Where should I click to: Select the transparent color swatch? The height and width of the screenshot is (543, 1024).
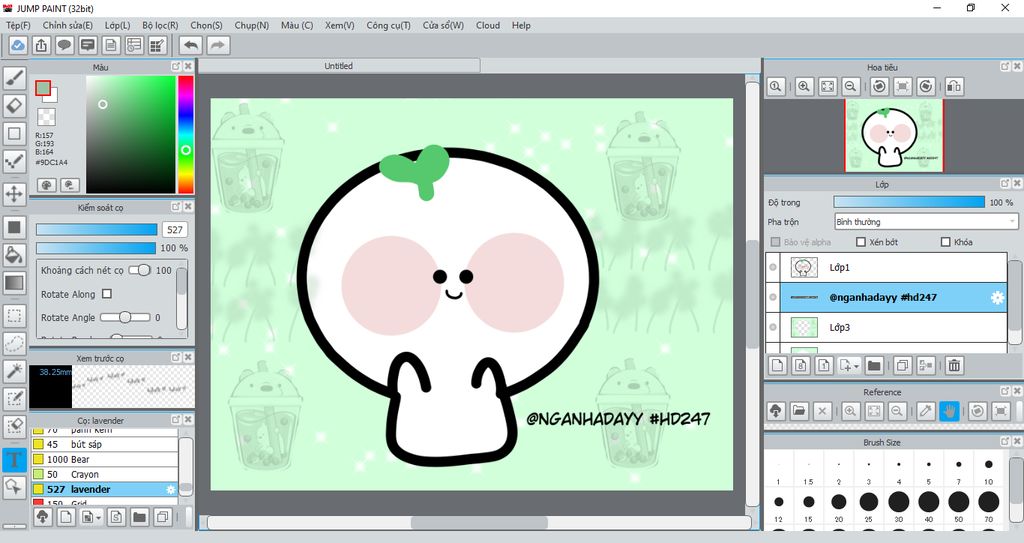tap(46, 117)
